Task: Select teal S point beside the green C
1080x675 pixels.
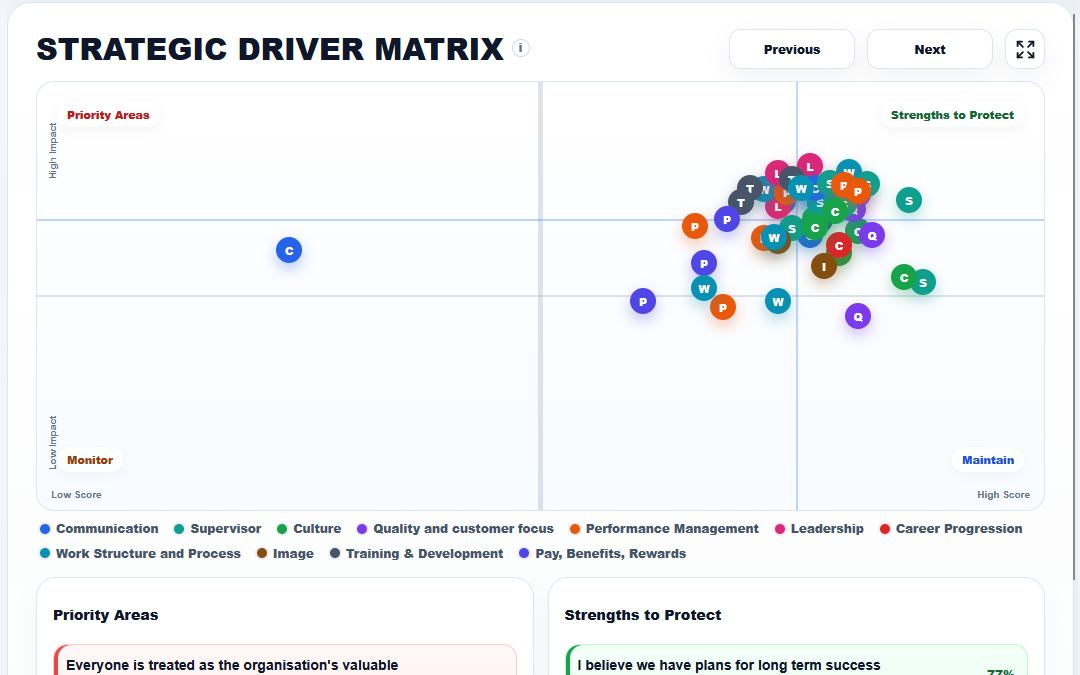Action: (924, 282)
